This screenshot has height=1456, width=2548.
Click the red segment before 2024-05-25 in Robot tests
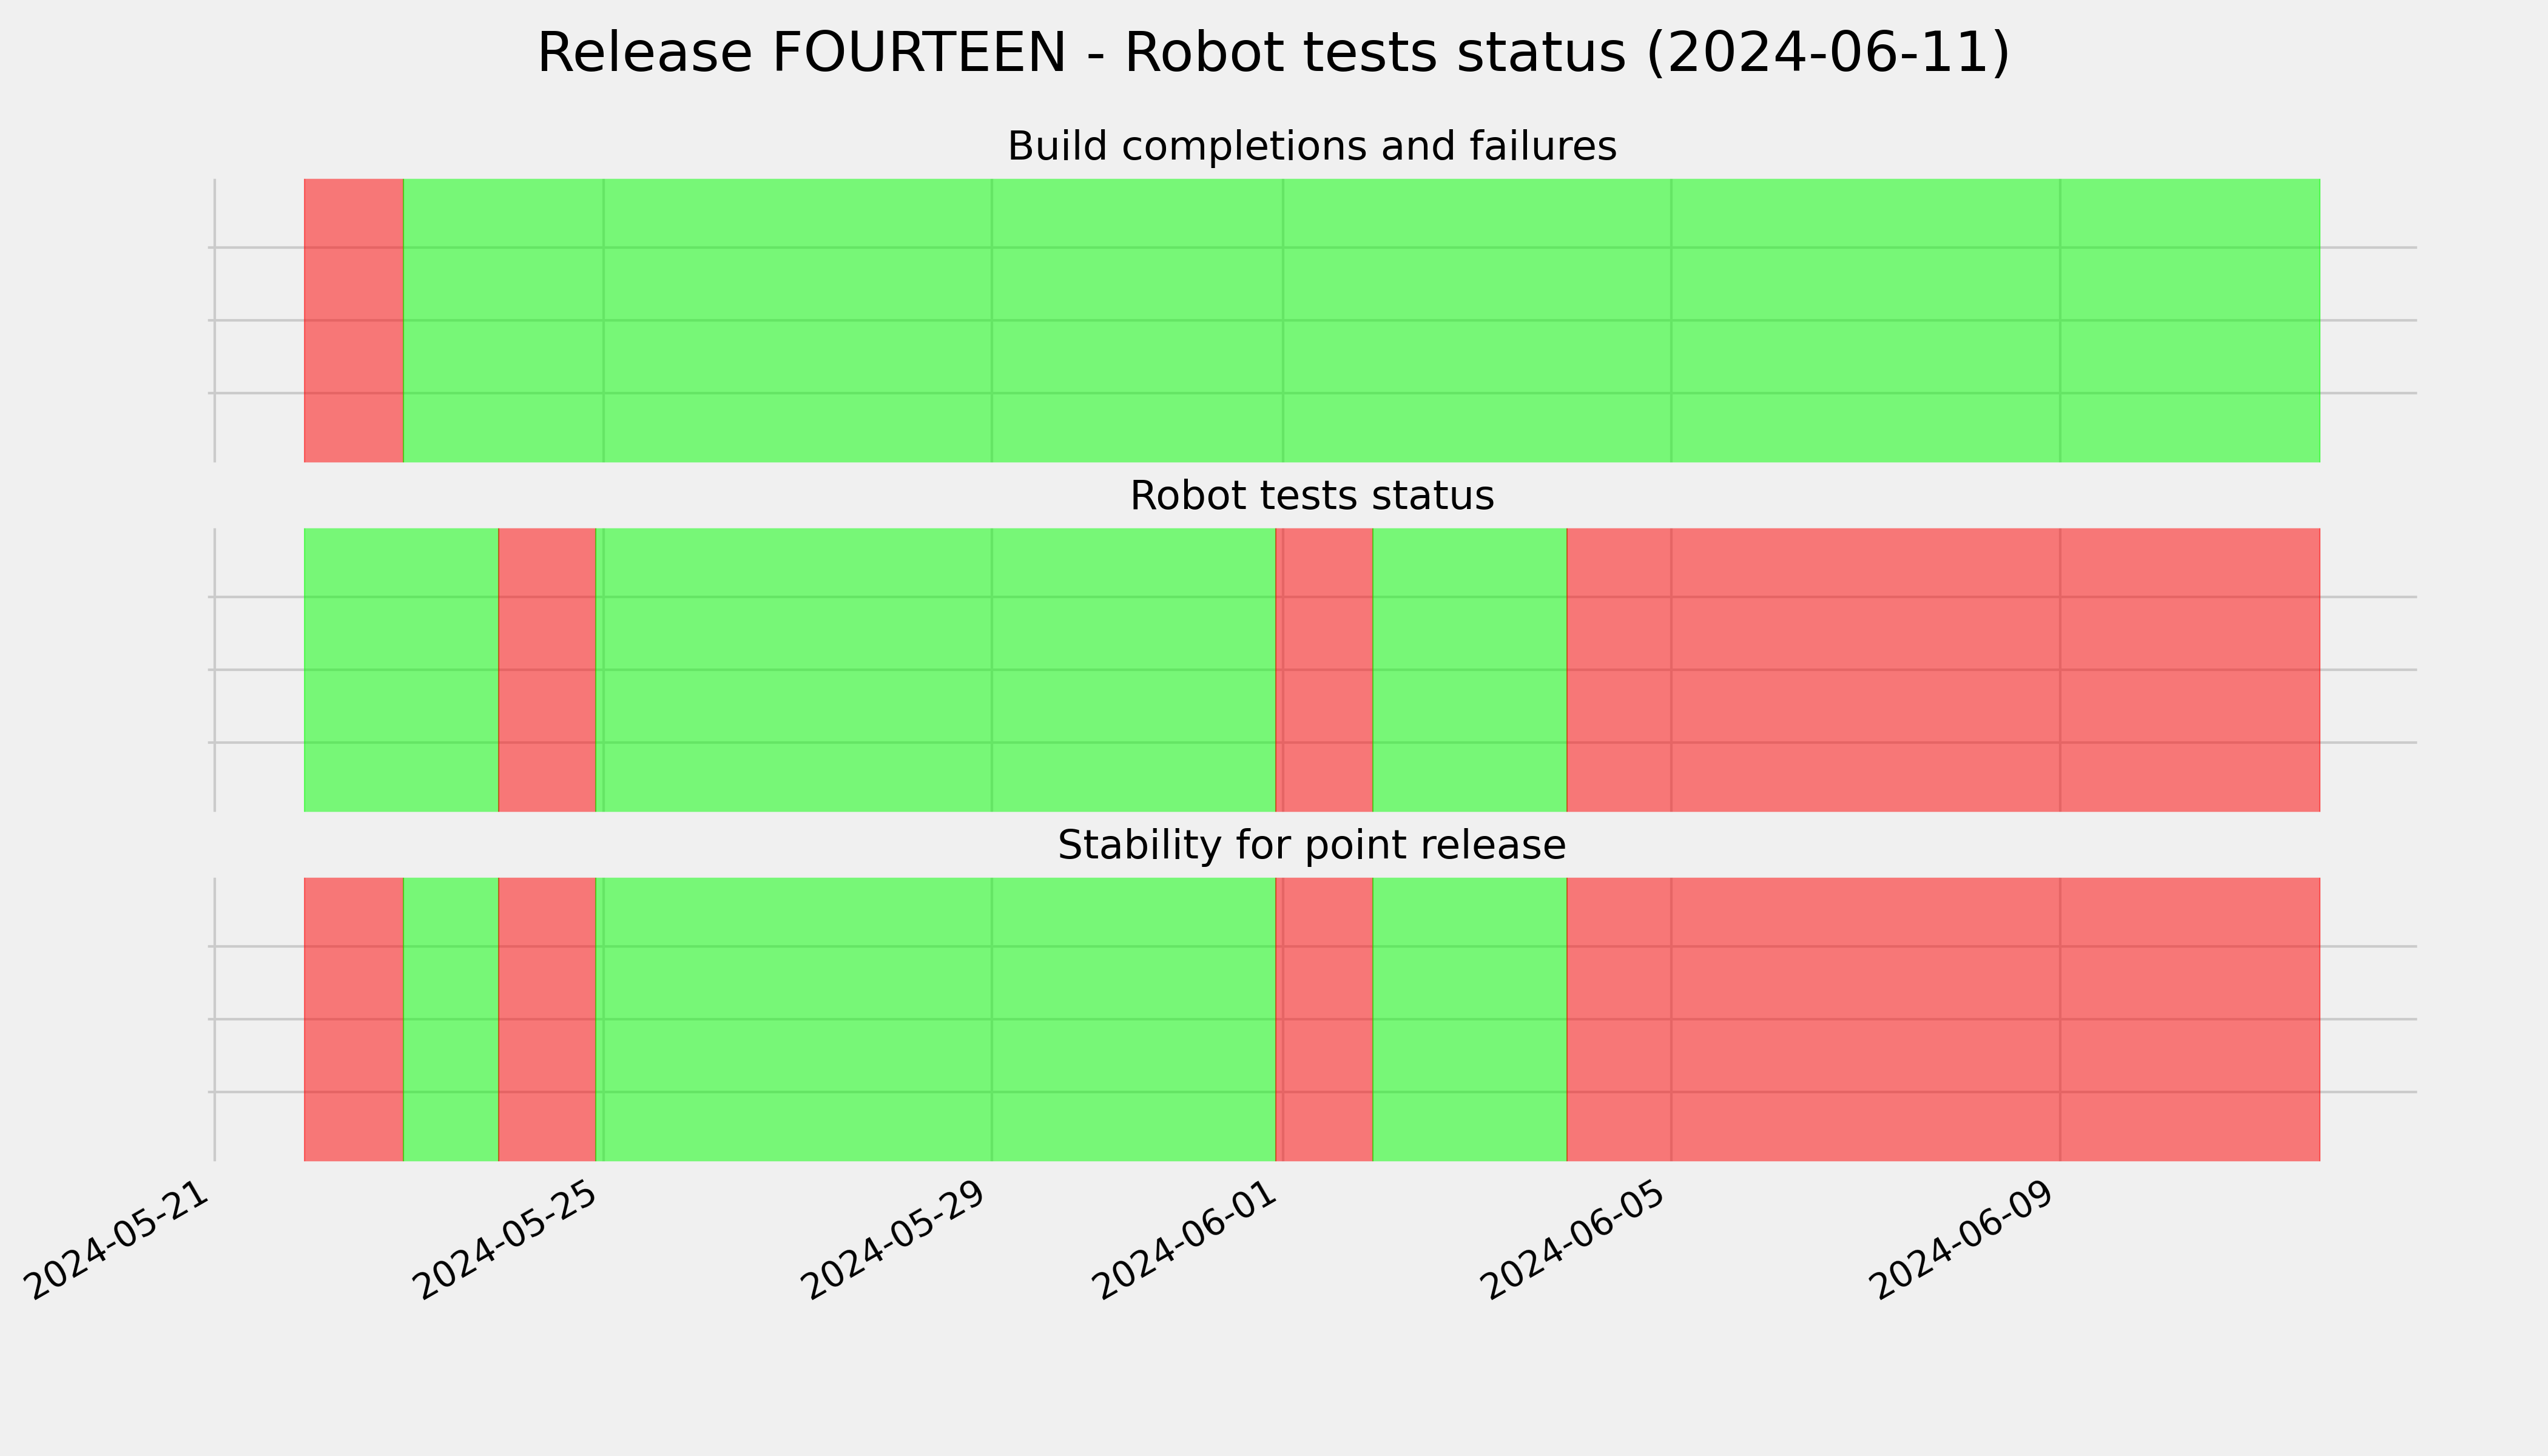click(x=547, y=670)
